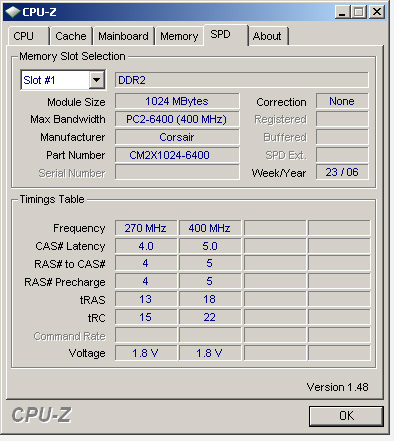394x441 pixels.
Task: Click the 400 MHz frequency cell
Action: pos(210,228)
